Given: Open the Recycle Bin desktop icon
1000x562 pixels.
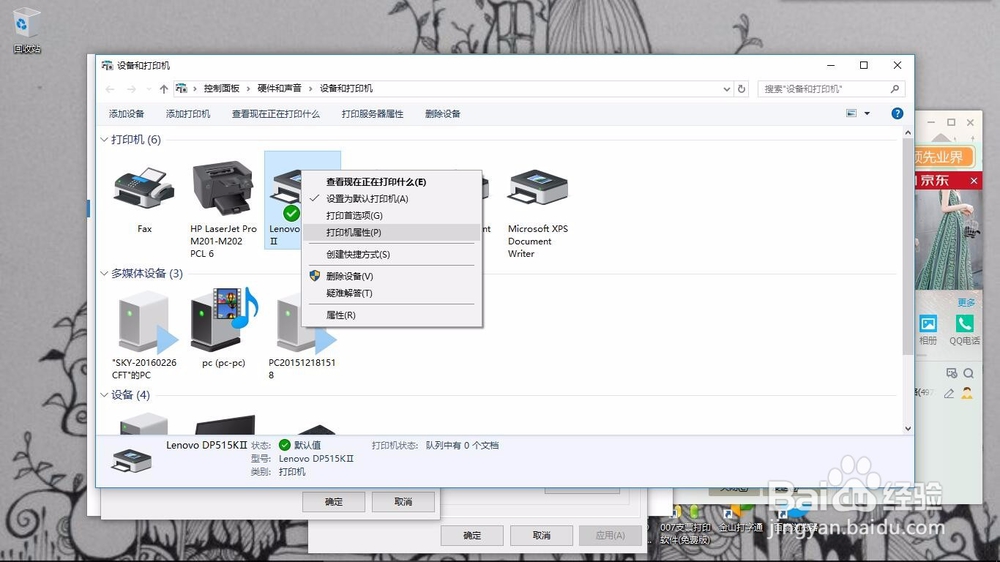Looking at the screenshot, I should [26, 29].
